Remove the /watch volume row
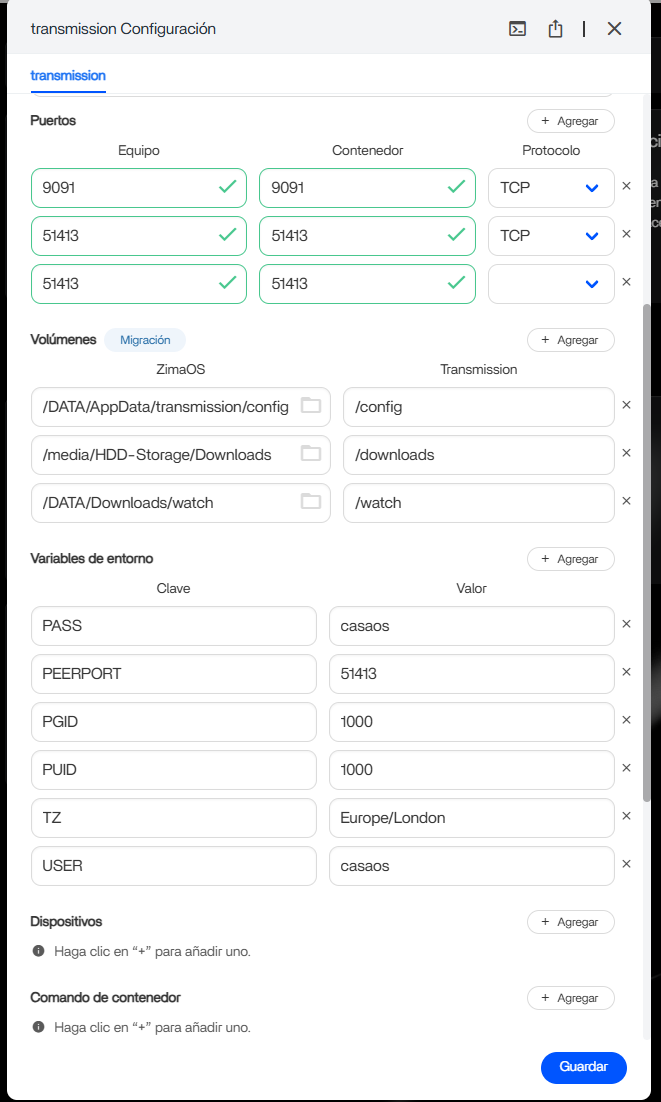This screenshot has height=1102, width=661. (627, 502)
